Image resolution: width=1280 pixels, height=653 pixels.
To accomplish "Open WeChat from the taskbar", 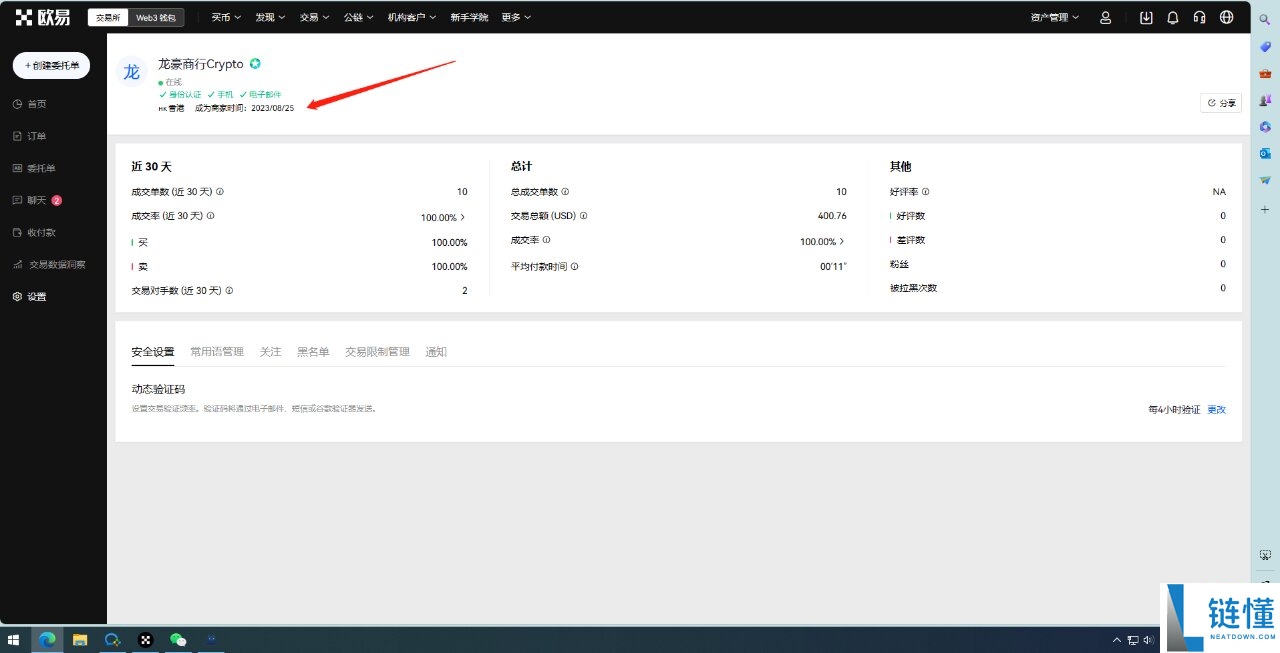I will [x=178, y=640].
